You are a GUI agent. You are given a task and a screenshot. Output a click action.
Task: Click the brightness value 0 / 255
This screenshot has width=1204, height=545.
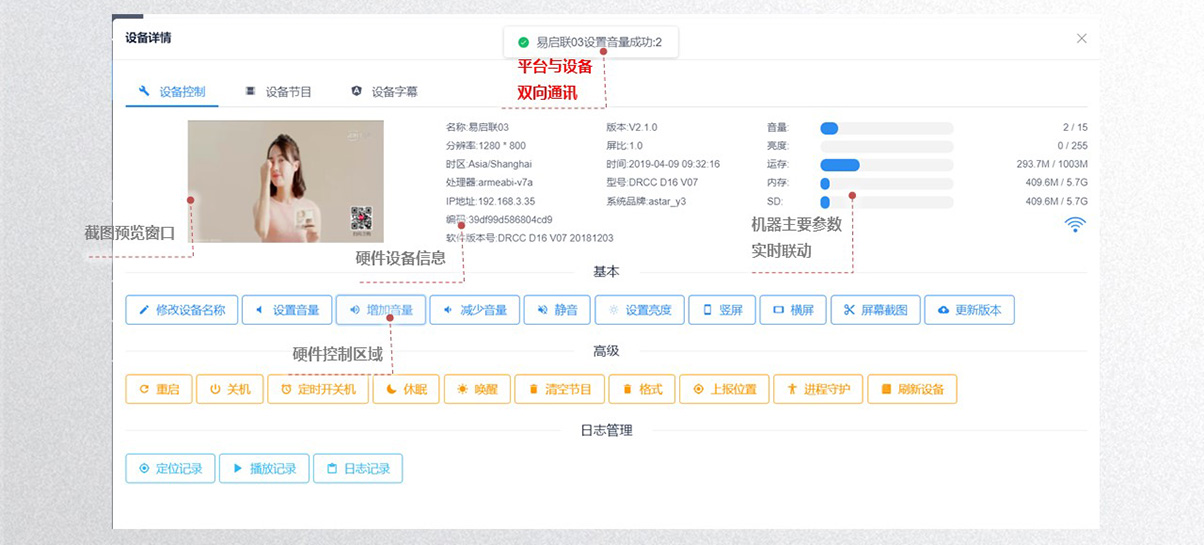point(1073,146)
